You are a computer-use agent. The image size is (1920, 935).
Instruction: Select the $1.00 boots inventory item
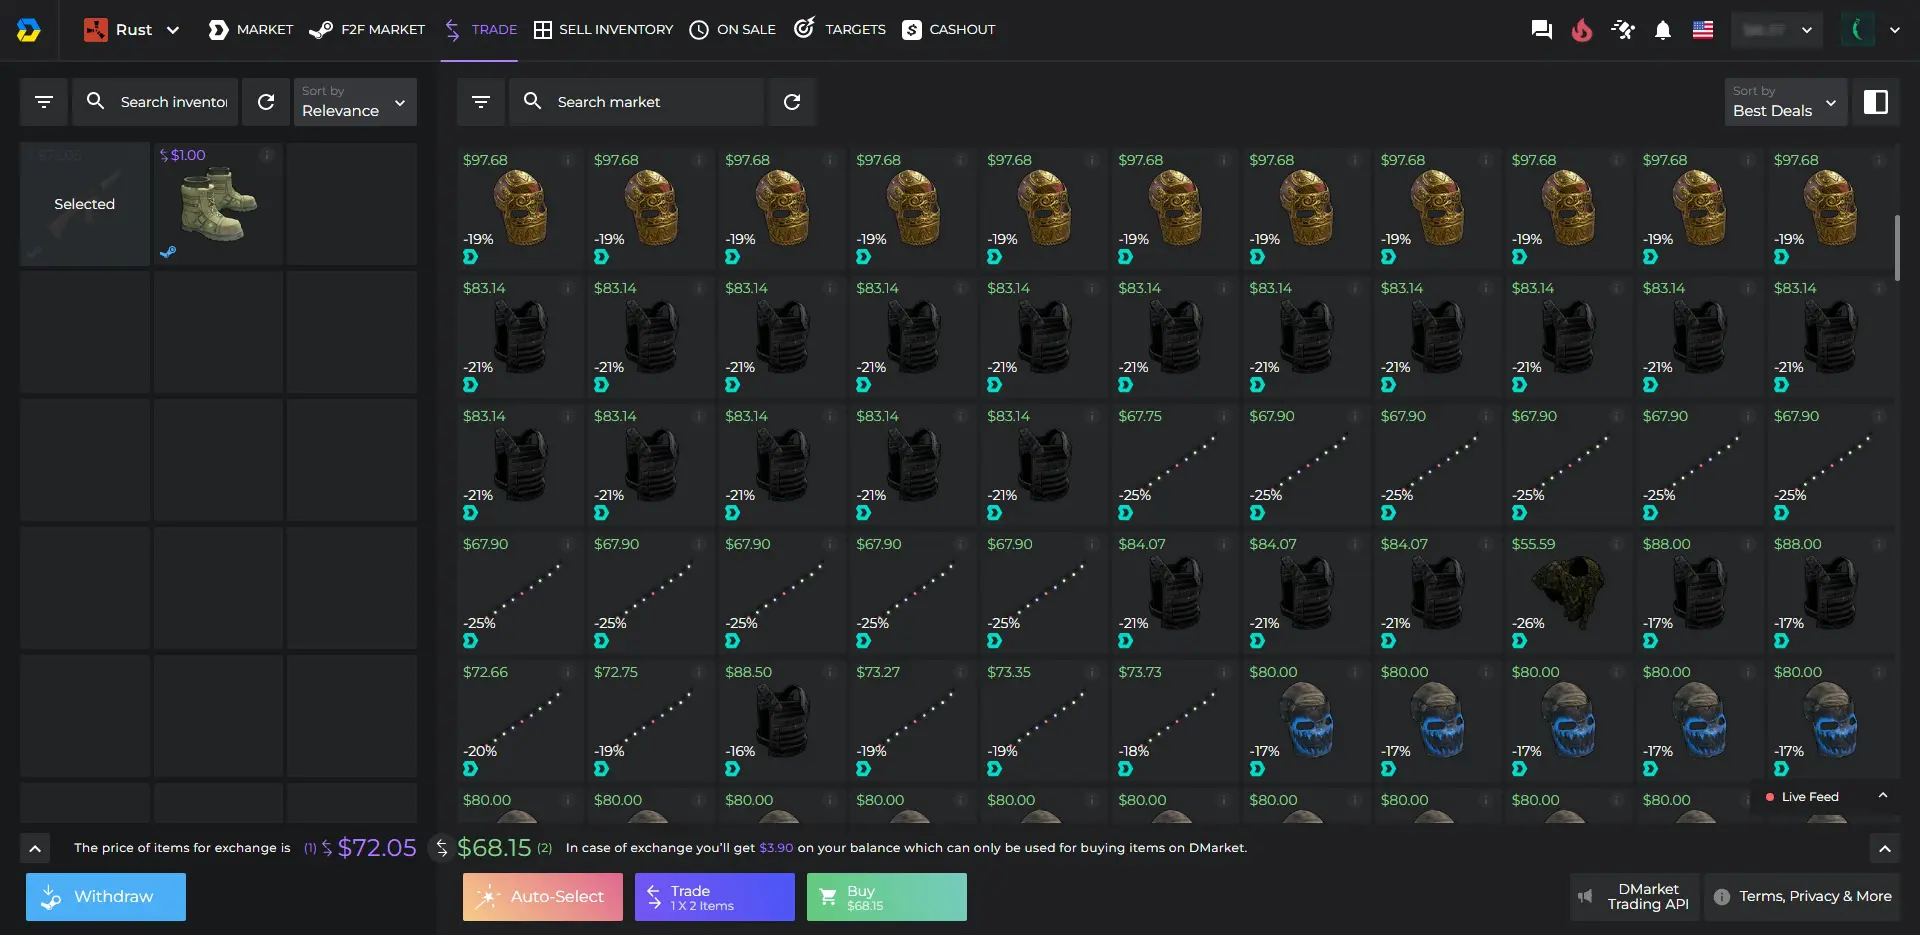pos(218,204)
